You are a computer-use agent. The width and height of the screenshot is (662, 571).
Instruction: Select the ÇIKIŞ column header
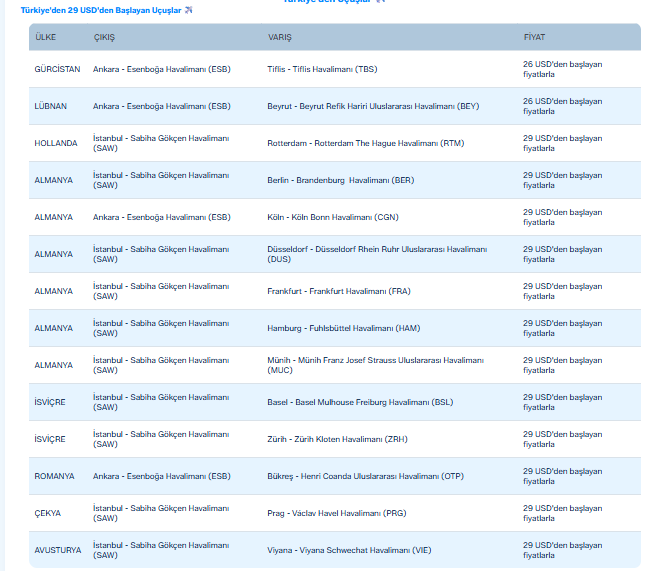click(104, 37)
